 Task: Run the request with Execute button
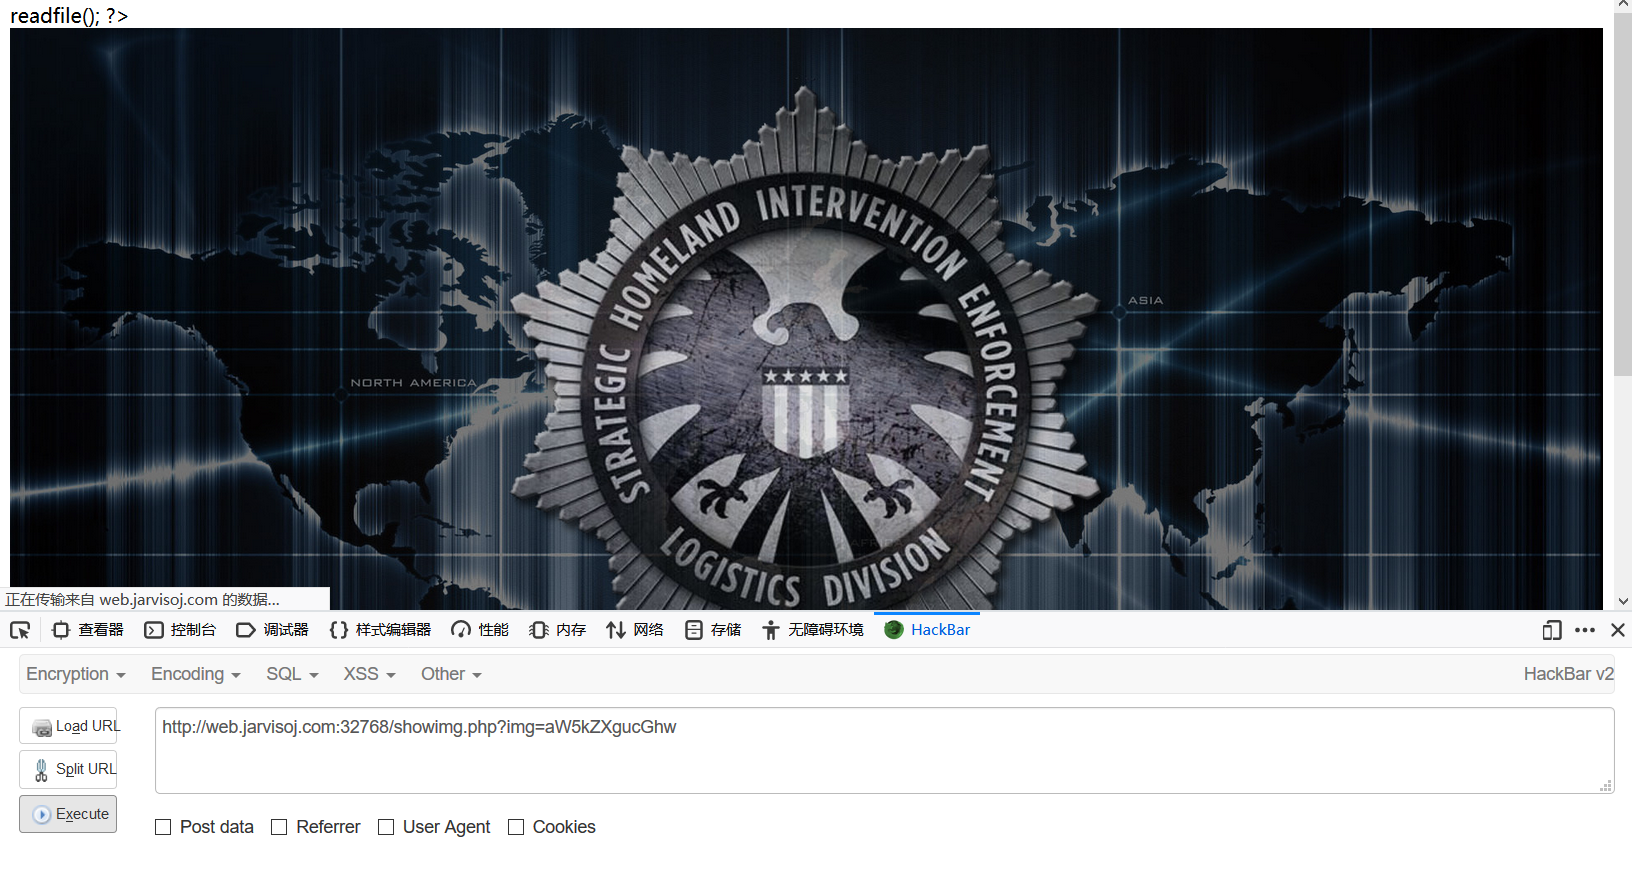click(68, 814)
